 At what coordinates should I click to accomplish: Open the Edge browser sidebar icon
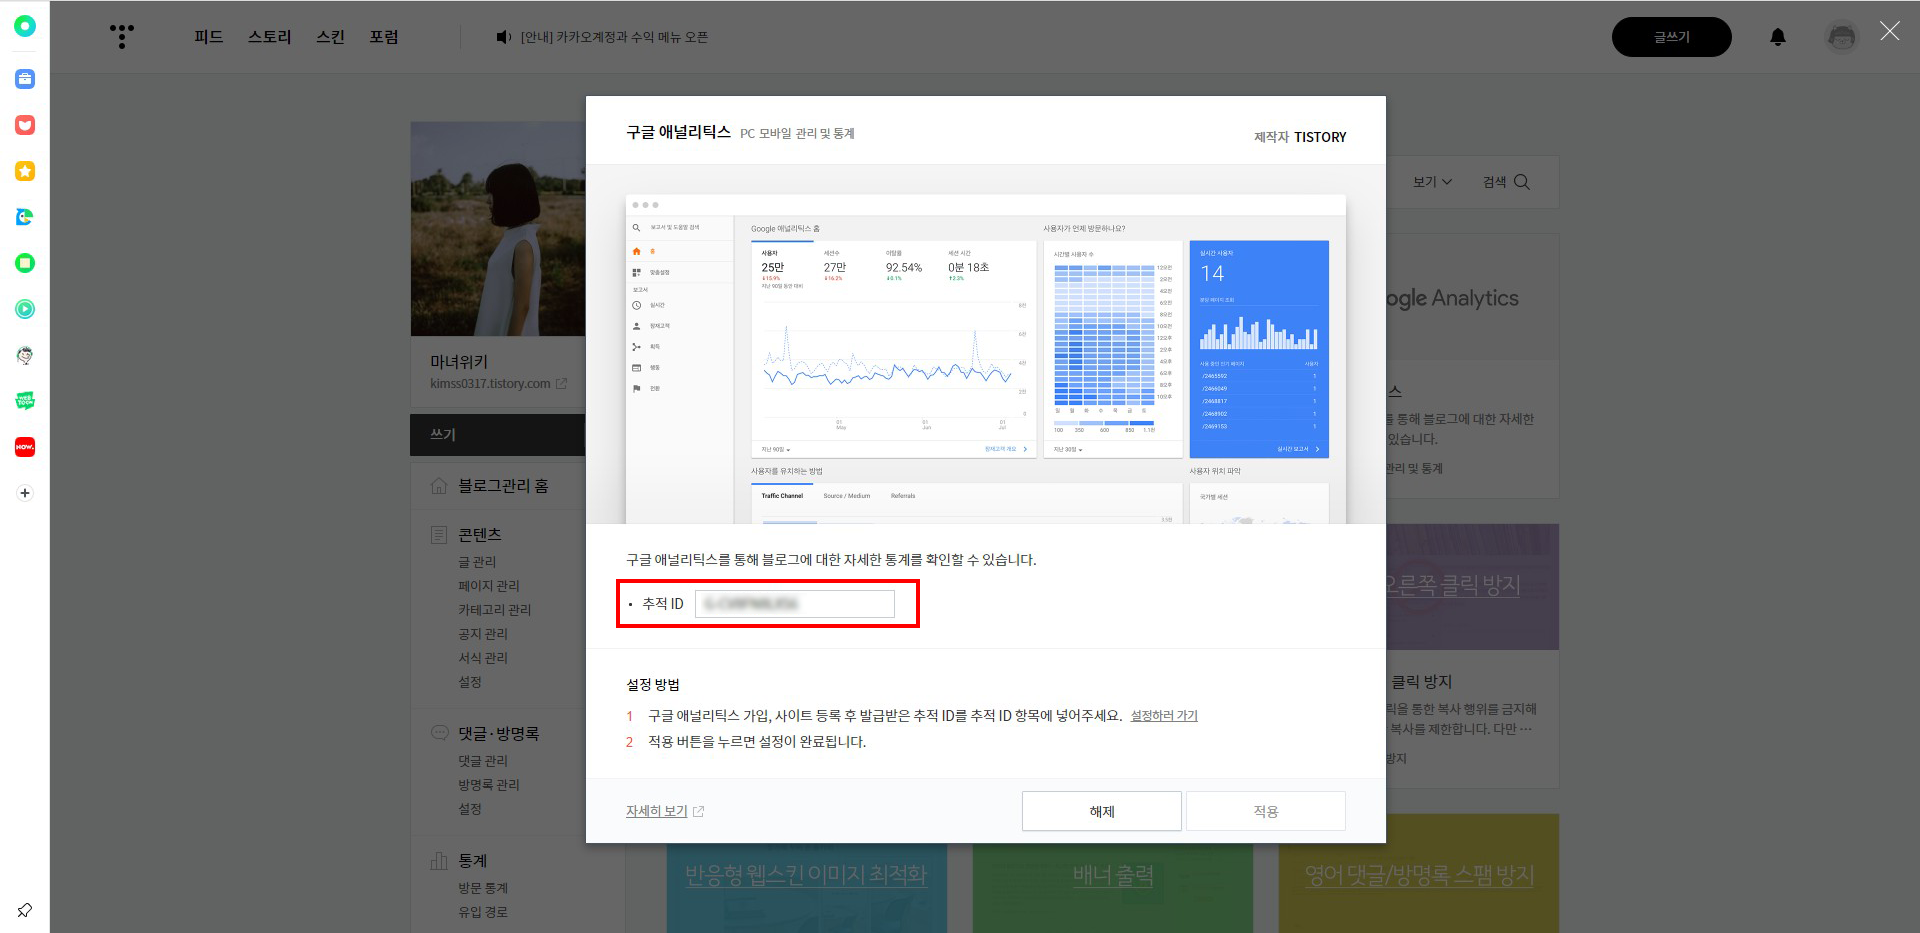25,217
